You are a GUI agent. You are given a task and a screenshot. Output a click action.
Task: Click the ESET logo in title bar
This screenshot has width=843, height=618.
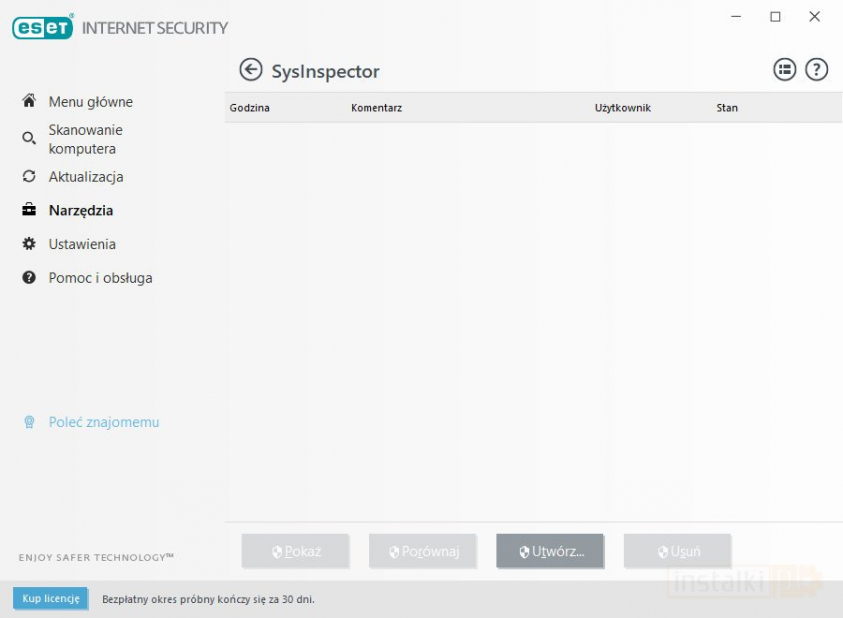[42, 27]
